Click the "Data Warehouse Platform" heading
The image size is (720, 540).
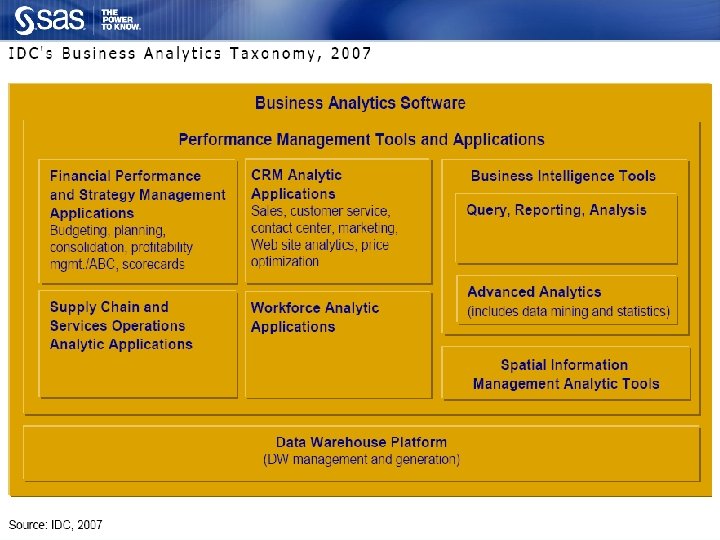(361, 442)
